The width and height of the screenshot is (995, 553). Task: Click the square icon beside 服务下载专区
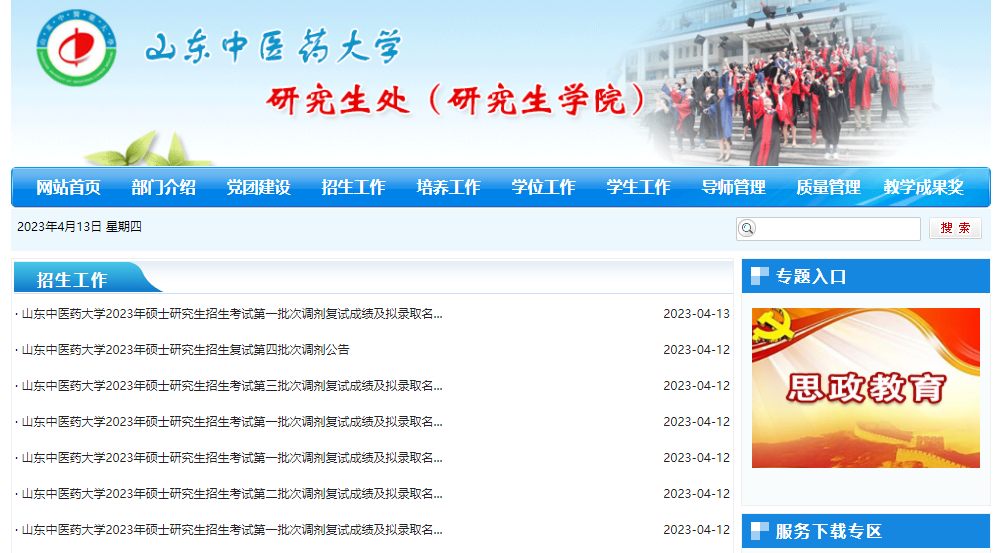tap(760, 531)
